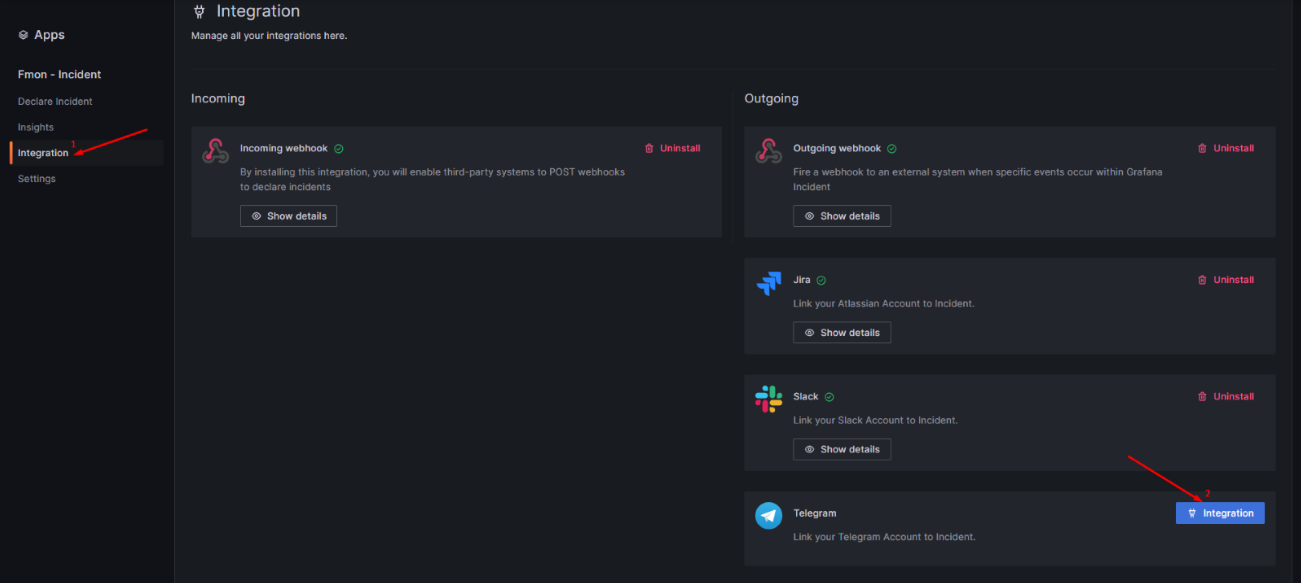The height and width of the screenshot is (583, 1301).
Task: Click the Outgoing webhook logo icon
Action: tap(768, 151)
